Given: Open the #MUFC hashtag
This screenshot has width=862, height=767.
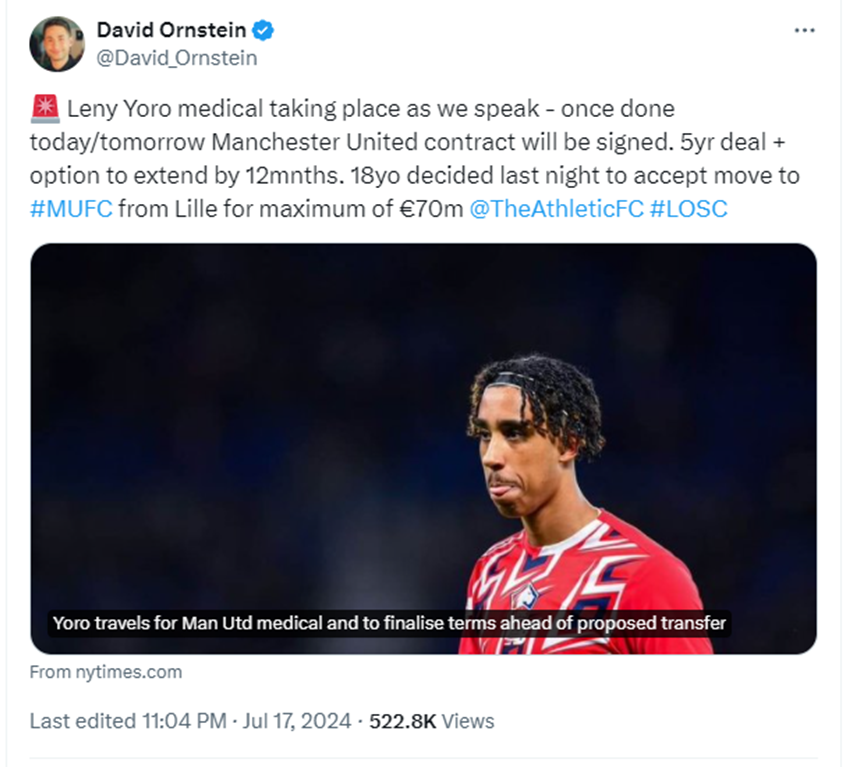Looking at the screenshot, I should pyautogui.click(x=71, y=209).
